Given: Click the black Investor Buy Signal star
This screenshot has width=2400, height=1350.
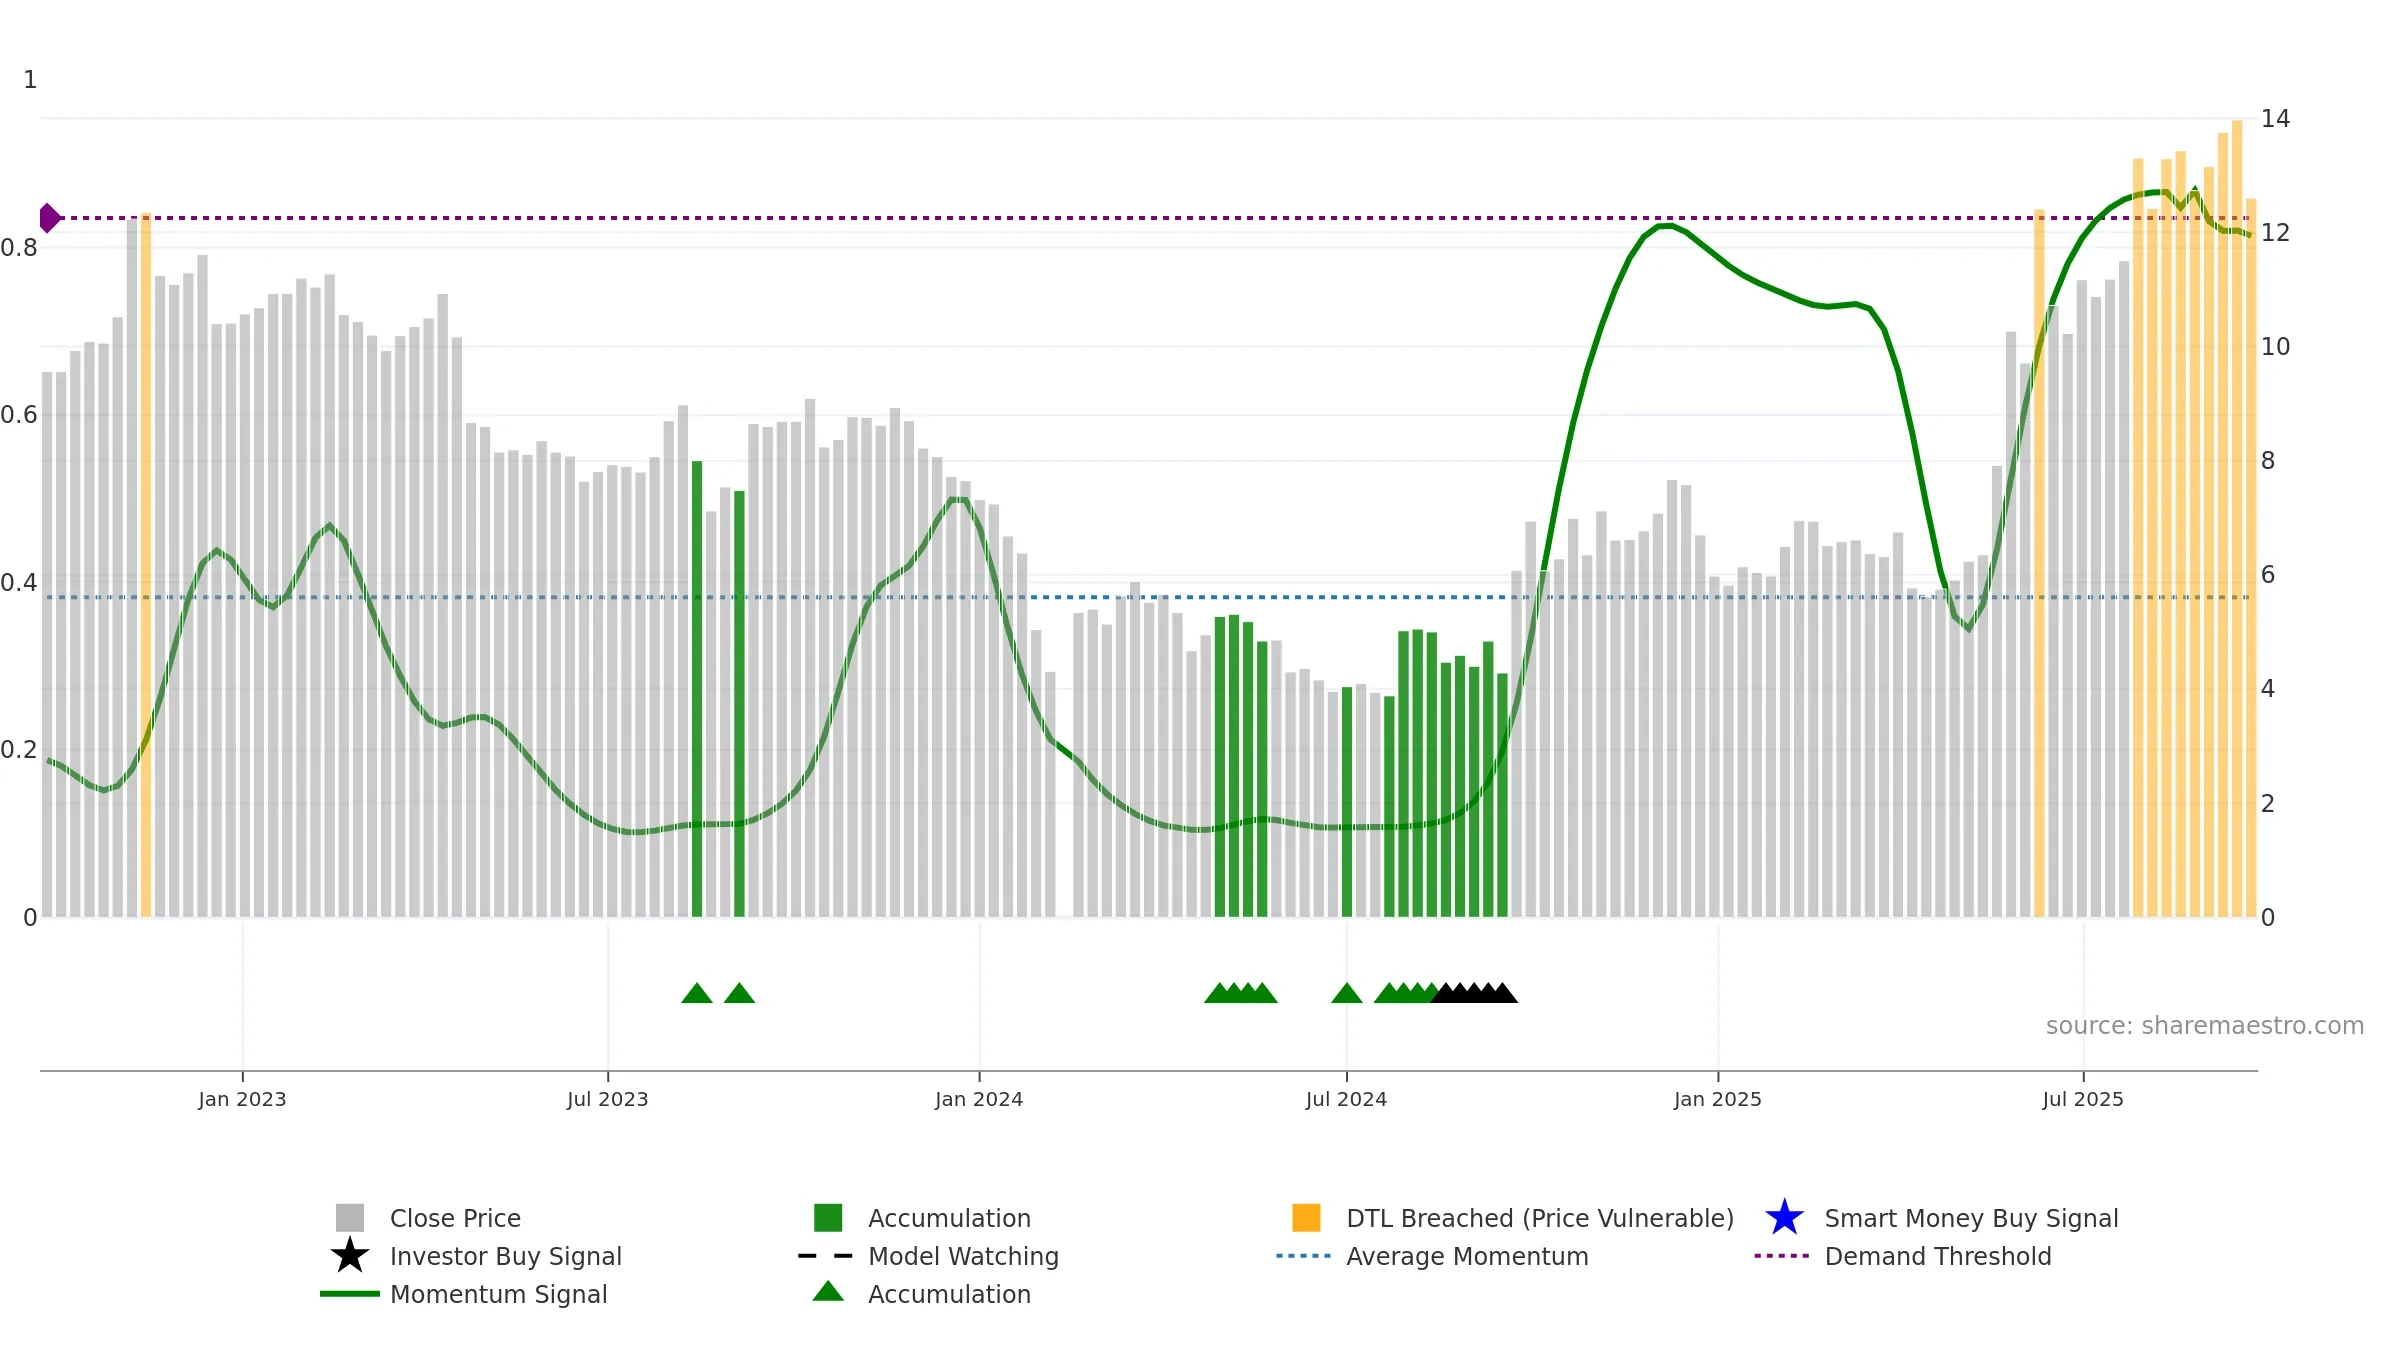Looking at the screenshot, I should click(350, 1256).
